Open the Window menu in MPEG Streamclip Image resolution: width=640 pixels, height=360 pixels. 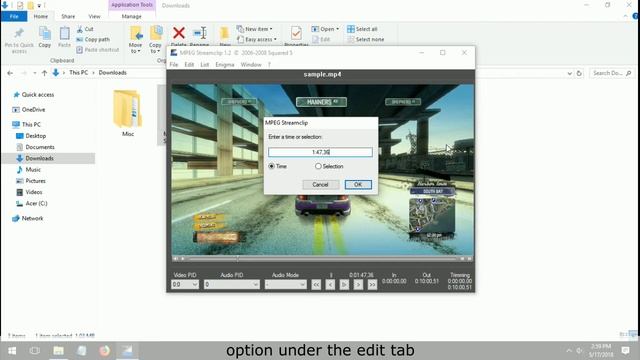[x=251, y=64]
